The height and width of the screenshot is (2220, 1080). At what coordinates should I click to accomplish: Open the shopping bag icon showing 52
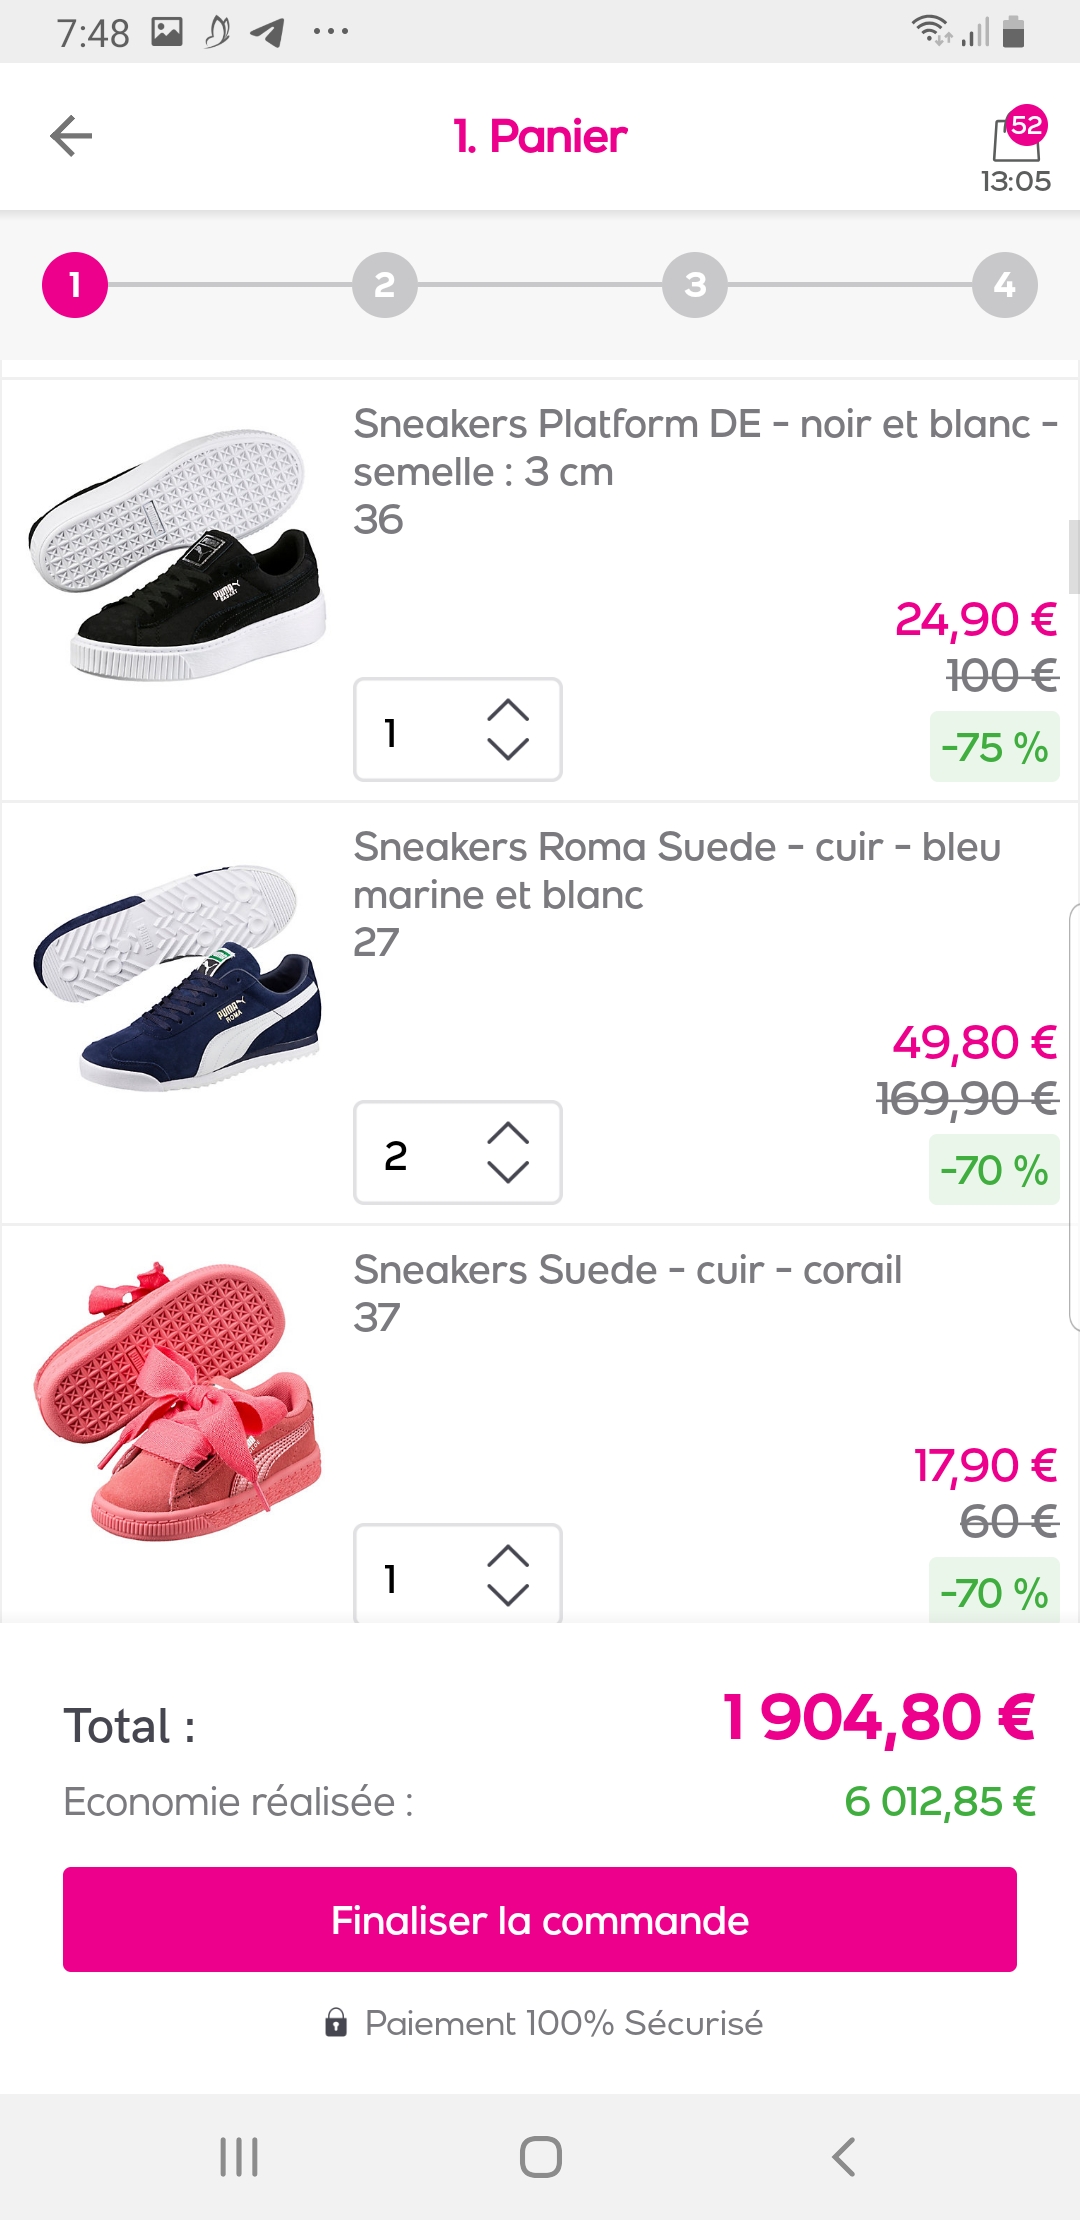coord(1016,138)
